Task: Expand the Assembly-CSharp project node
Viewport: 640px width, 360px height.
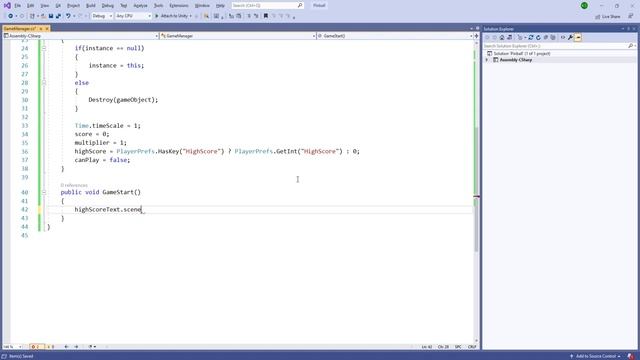Action: [487, 60]
